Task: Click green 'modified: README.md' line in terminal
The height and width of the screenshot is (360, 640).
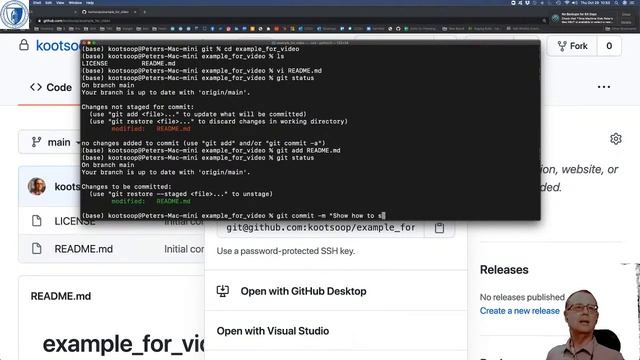Action: point(151,202)
